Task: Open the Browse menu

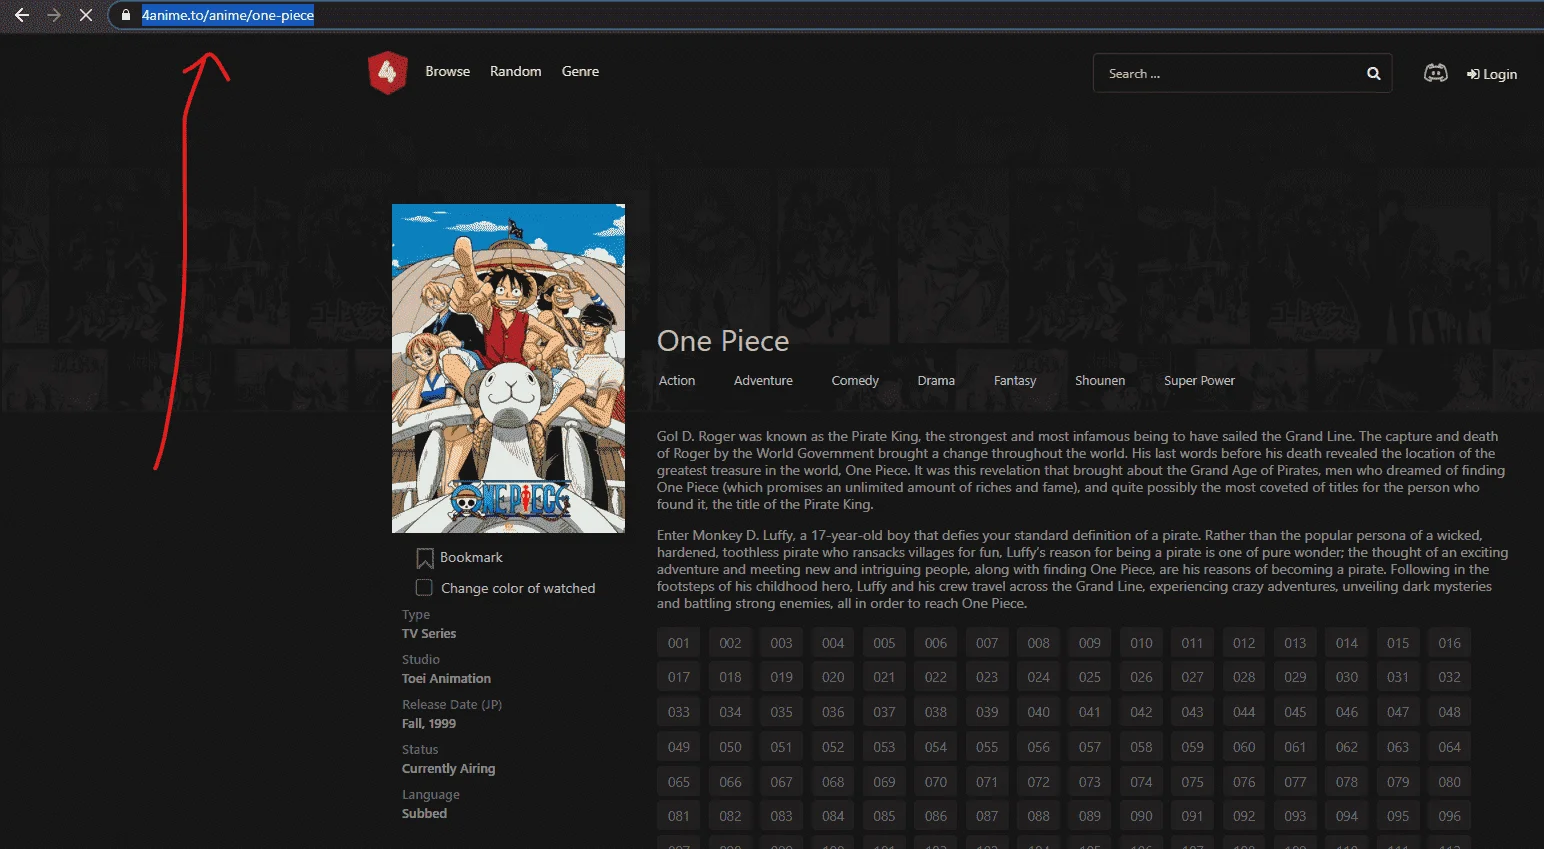Action: point(447,71)
